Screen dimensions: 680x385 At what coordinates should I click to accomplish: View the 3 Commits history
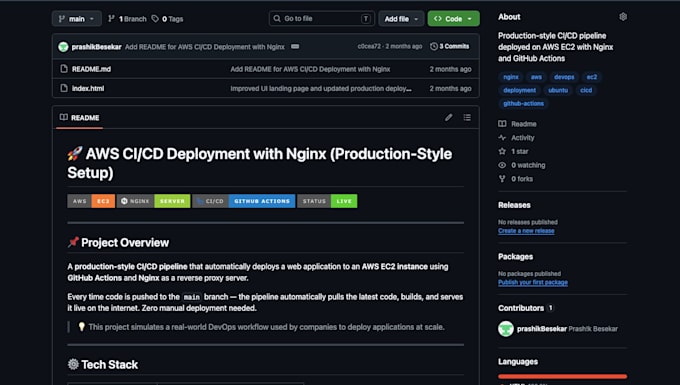[x=450, y=46]
